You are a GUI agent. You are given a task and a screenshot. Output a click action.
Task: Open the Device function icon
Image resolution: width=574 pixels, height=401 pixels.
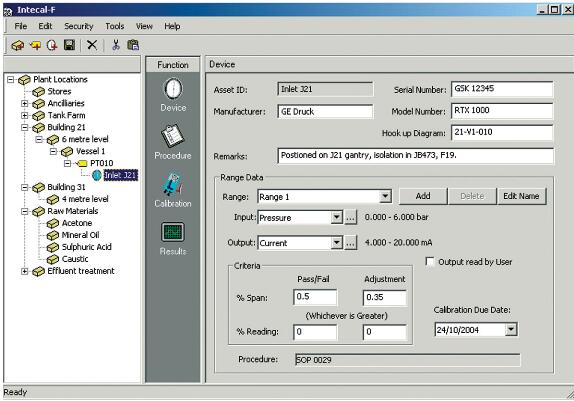173,89
